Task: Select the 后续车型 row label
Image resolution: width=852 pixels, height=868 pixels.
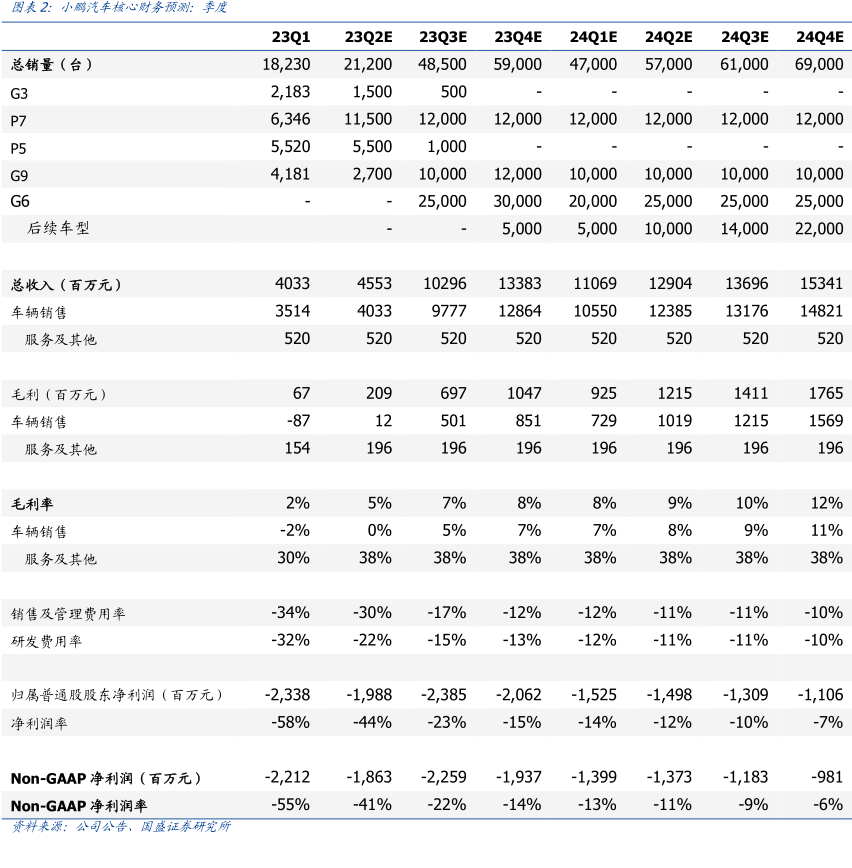Action: coord(58,229)
